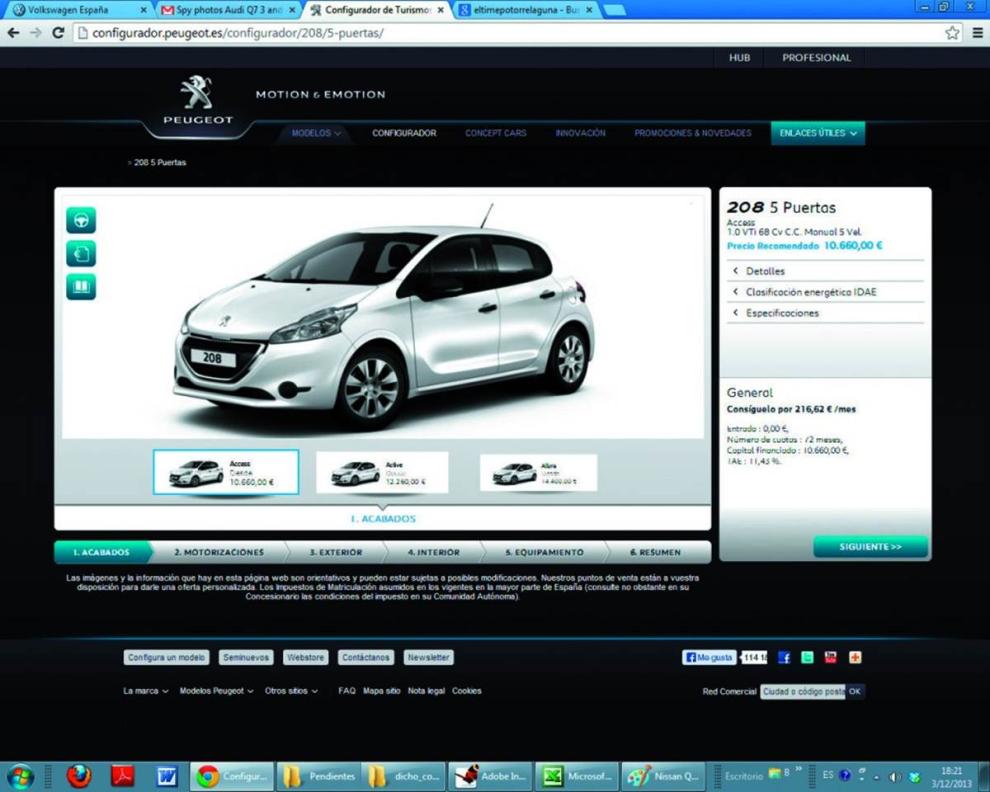Open the Modelos Peugeot footer dropdown

pos(217,691)
